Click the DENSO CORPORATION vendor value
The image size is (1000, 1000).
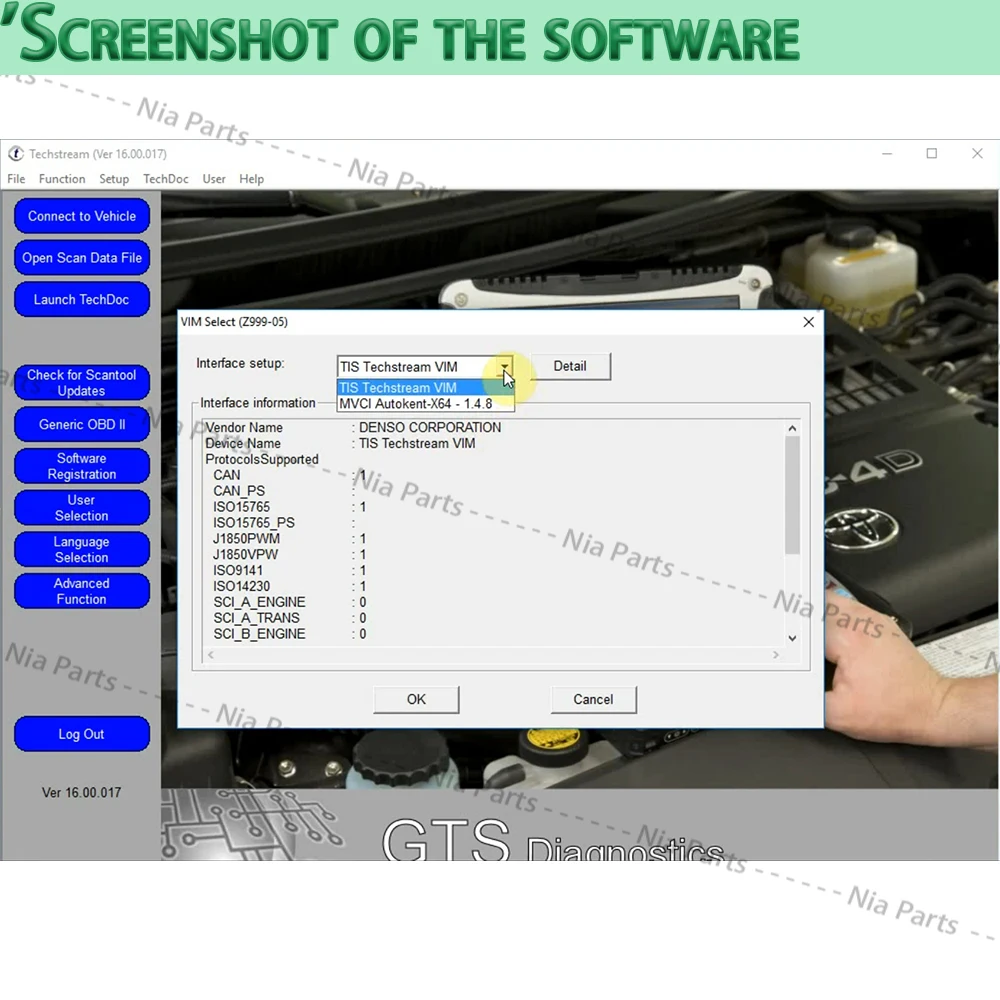coord(430,427)
